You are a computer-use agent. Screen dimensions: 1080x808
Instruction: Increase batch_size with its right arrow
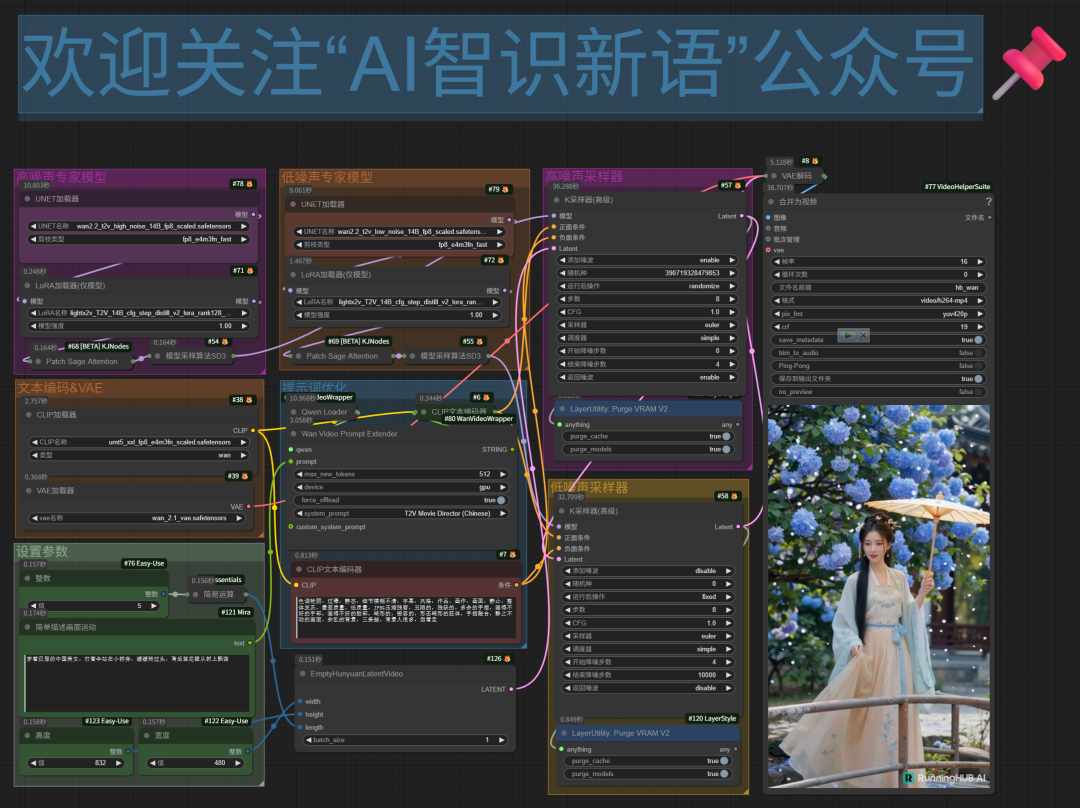501,740
